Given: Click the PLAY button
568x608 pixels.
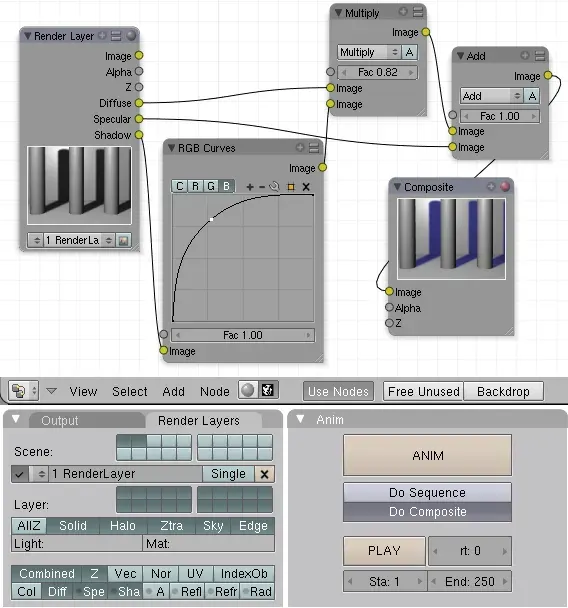Looking at the screenshot, I should [x=384, y=551].
